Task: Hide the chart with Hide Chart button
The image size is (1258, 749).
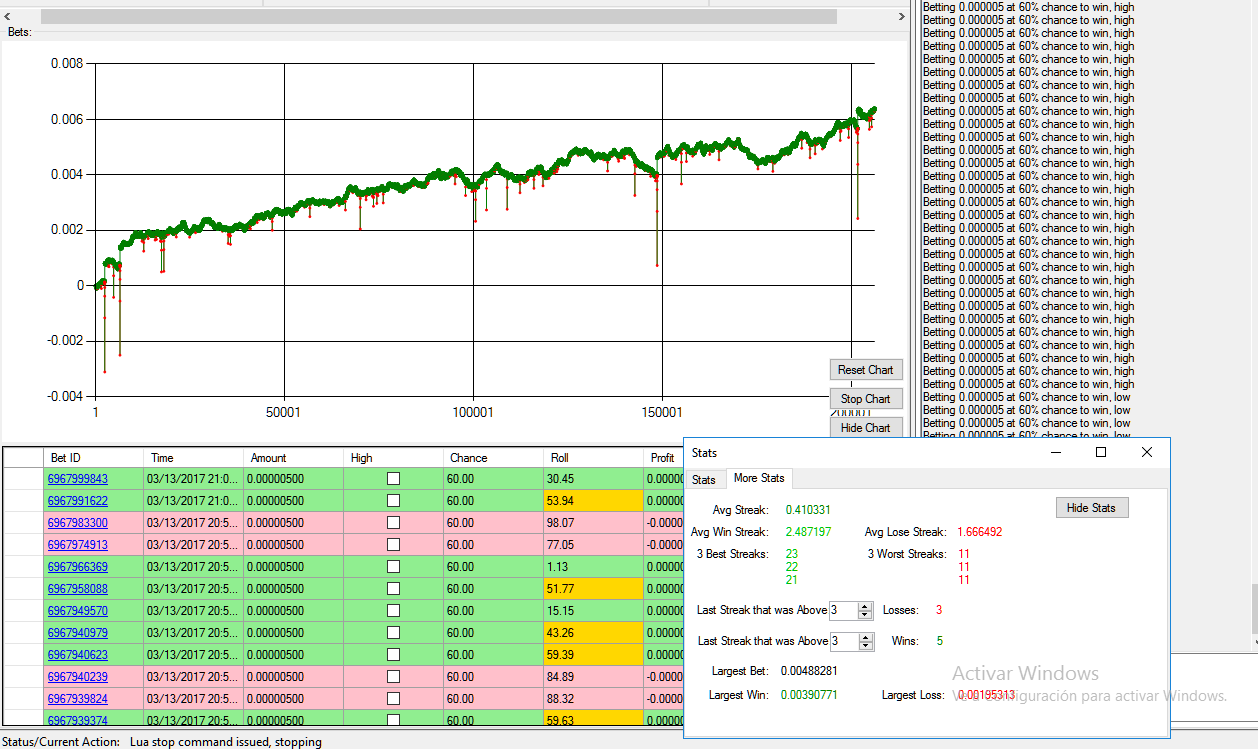Action: [x=866, y=428]
